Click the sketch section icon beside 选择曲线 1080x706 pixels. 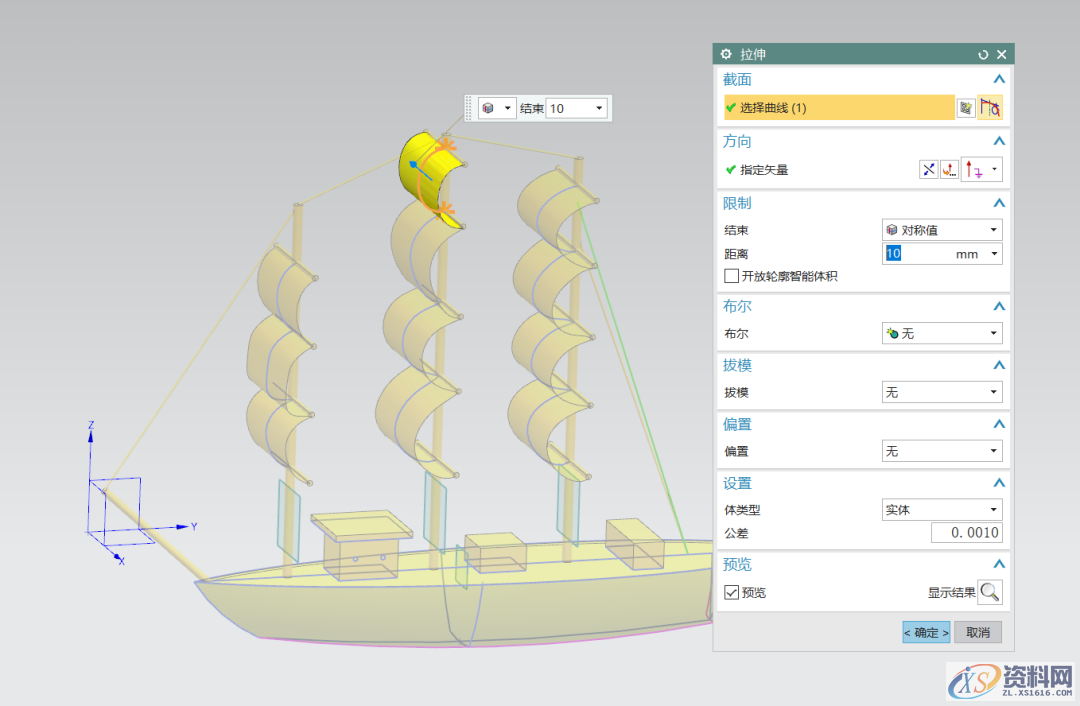[x=966, y=108]
